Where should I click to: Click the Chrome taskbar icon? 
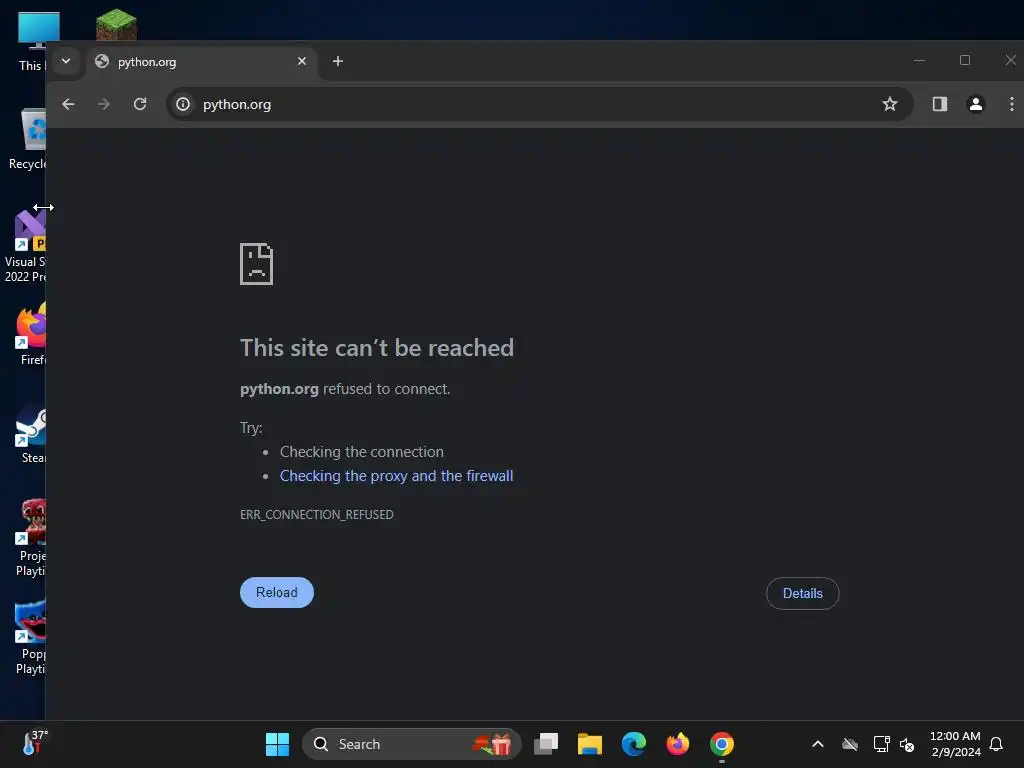[722, 744]
